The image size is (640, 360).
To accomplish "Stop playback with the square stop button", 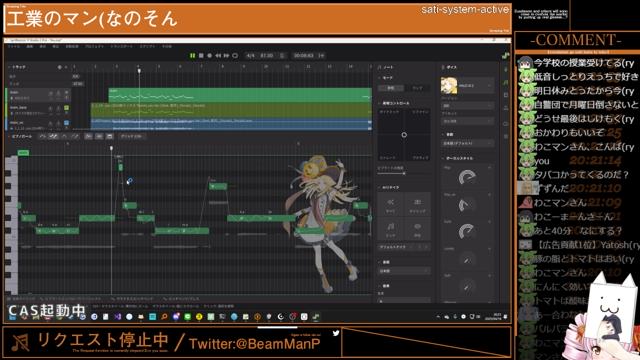I will 201,56.
